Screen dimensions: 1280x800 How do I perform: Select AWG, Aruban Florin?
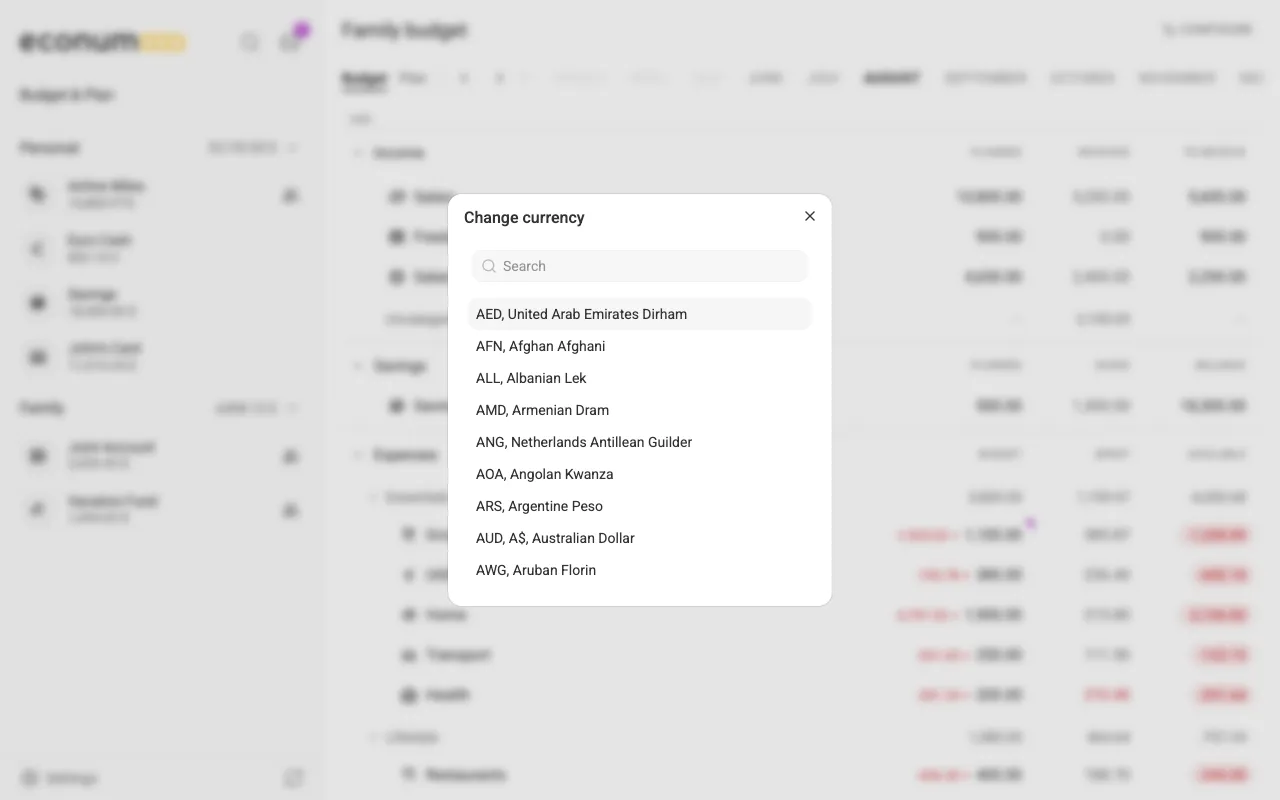640,570
